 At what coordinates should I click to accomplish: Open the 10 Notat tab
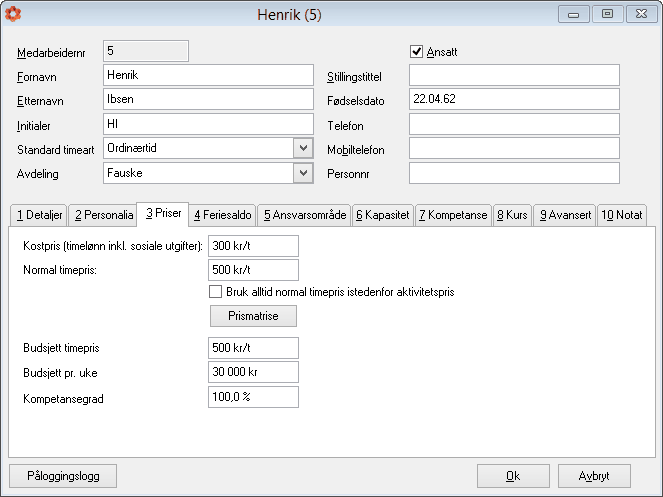622,215
